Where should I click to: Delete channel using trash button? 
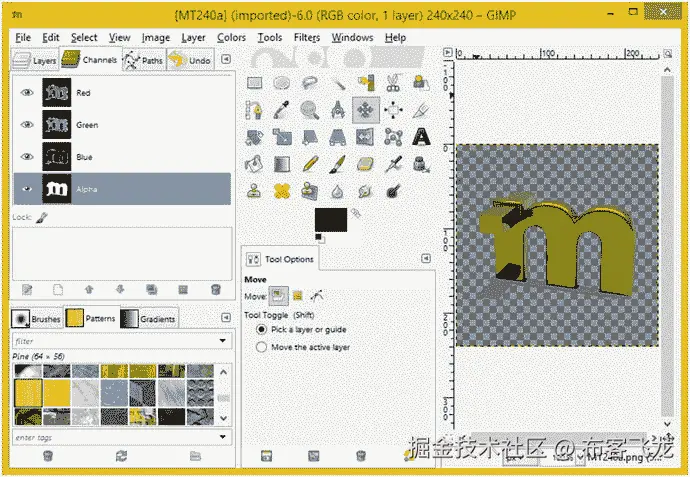tap(216, 290)
